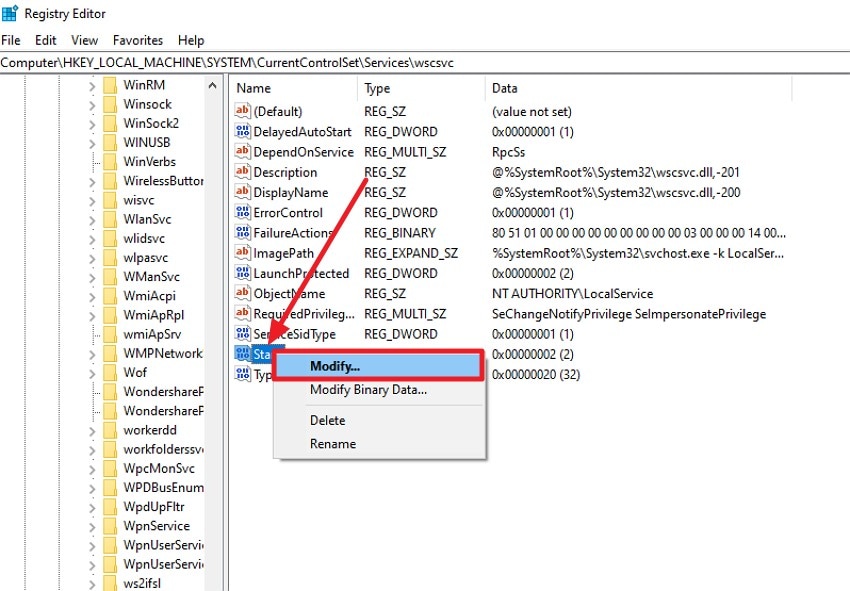The width and height of the screenshot is (850, 591).
Task: Click the ErrorControl DWORD icon
Action: tap(242, 212)
